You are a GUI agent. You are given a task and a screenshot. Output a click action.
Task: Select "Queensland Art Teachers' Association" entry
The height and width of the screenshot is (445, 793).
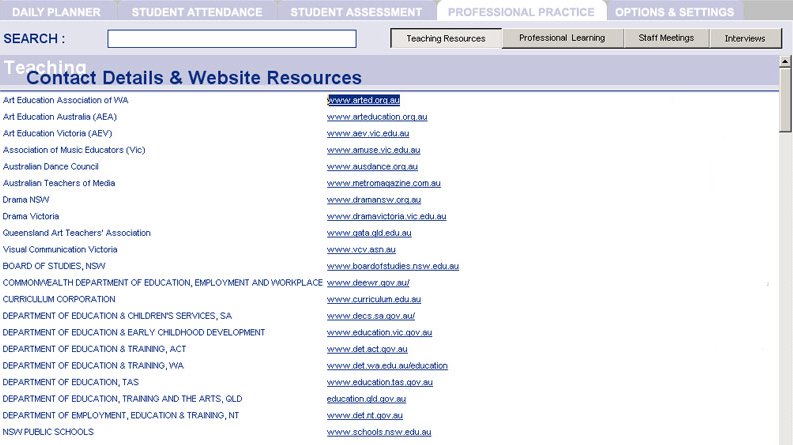76,233
